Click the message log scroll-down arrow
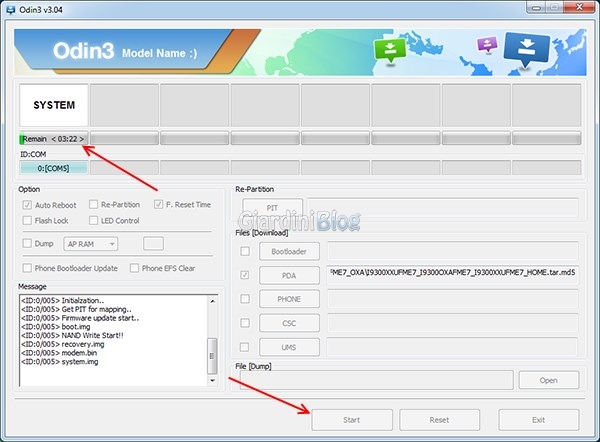The width and height of the screenshot is (600, 442). pyautogui.click(x=212, y=380)
